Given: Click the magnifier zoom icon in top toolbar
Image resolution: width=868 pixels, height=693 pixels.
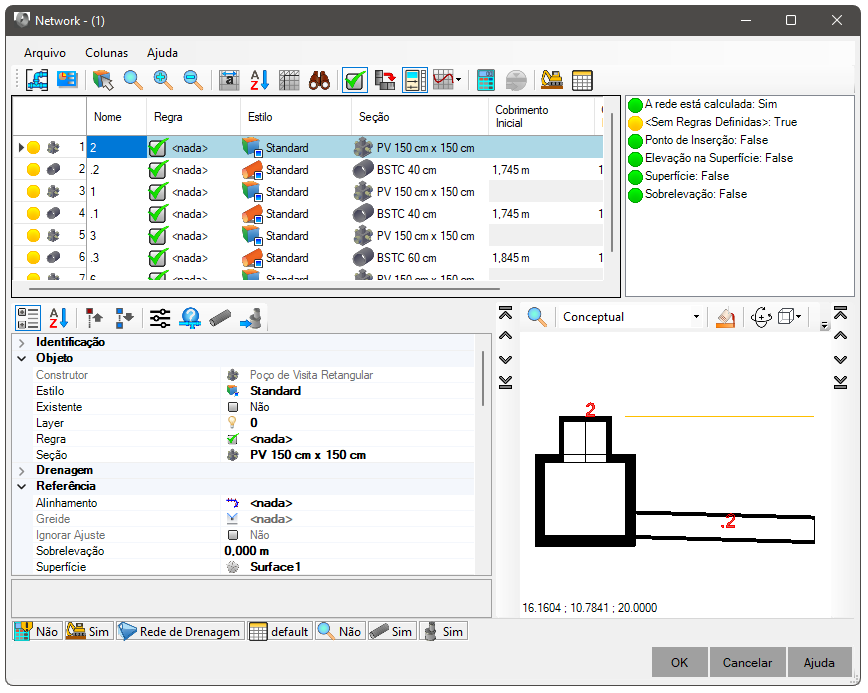Looking at the screenshot, I should (x=133, y=80).
